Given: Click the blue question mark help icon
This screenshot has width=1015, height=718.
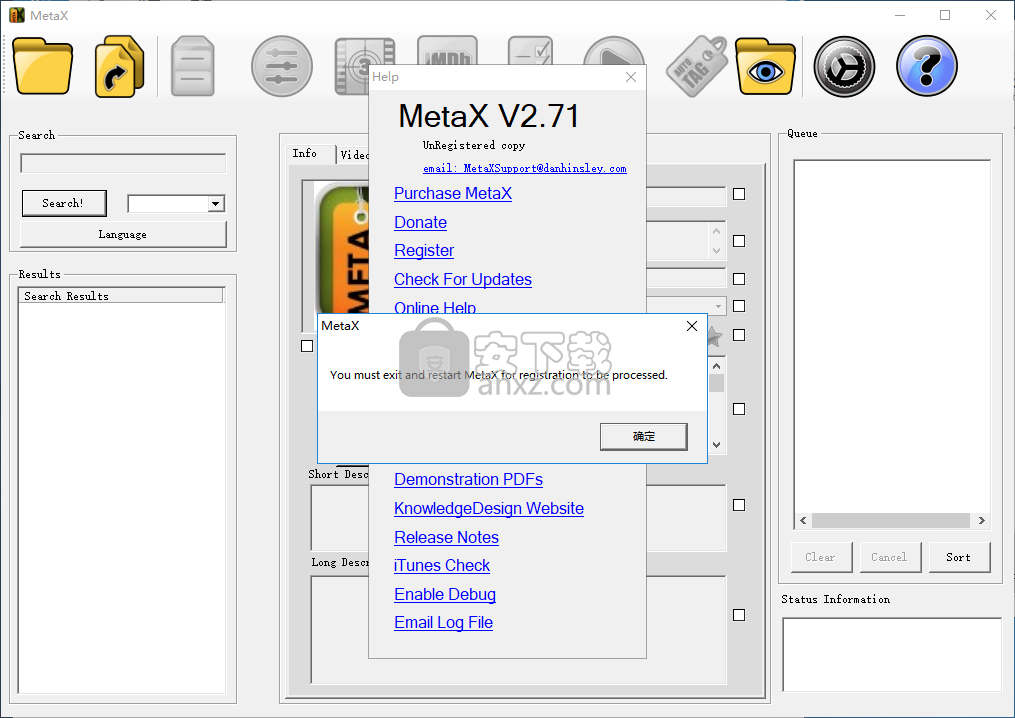Looking at the screenshot, I should pos(926,66).
